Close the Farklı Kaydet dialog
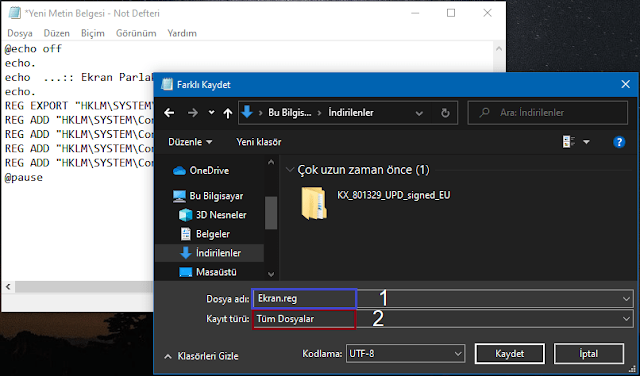This screenshot has height=376, width=640. click(625, 85)
